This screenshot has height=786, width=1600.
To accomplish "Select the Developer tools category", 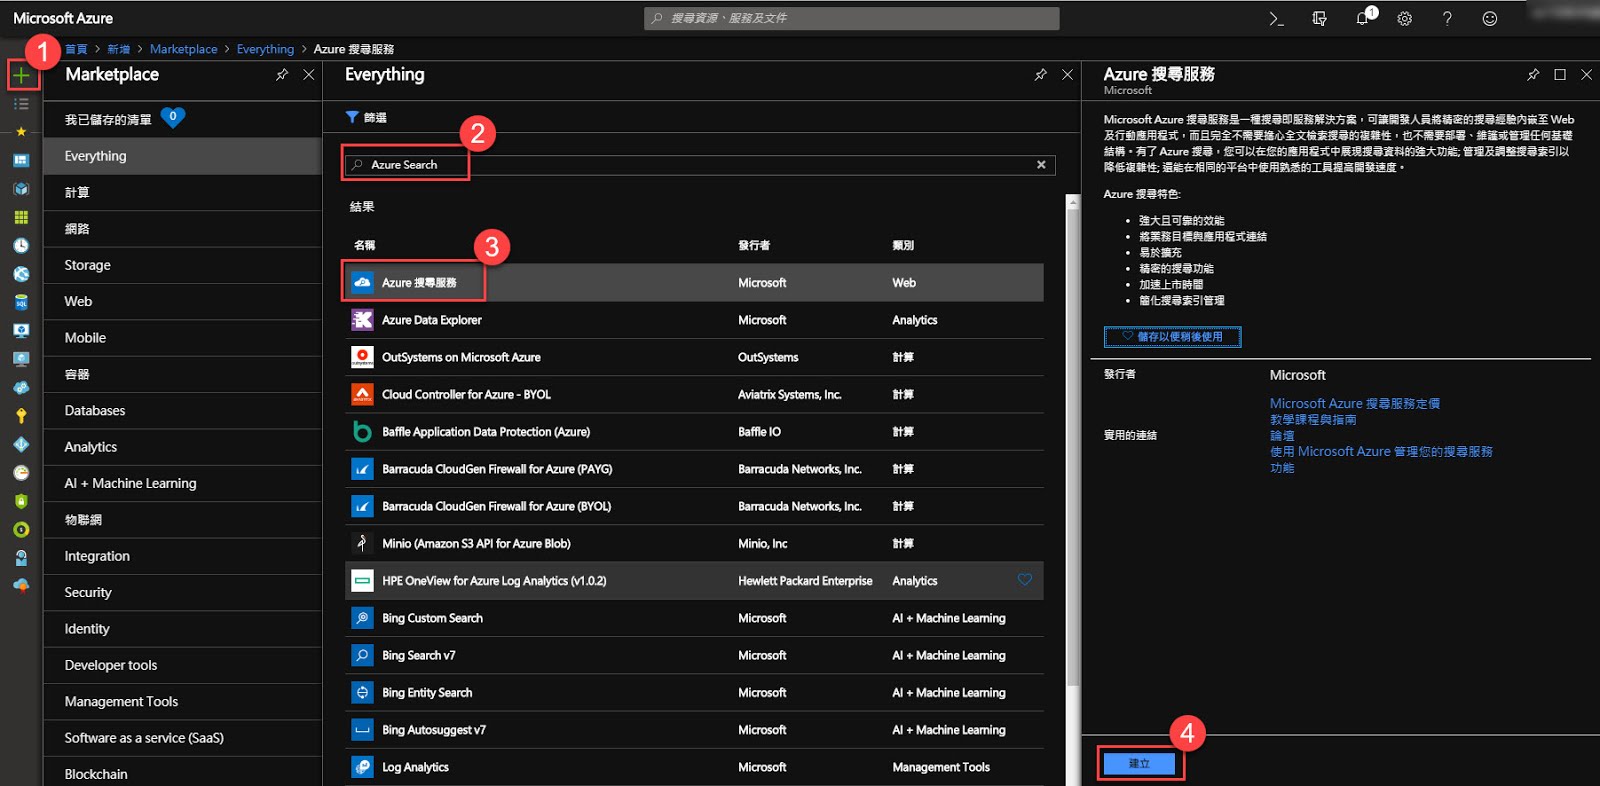I will pos(182,665).
